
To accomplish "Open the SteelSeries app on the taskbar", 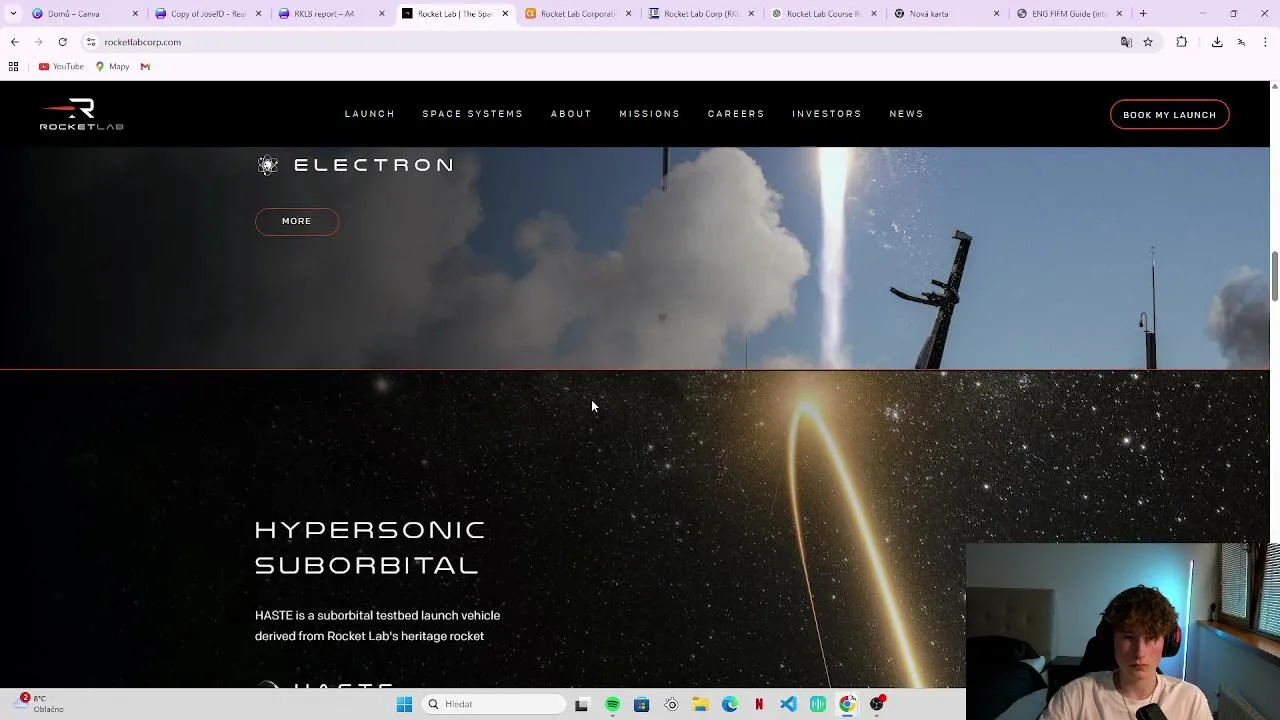I will click(x=671, y=704).
